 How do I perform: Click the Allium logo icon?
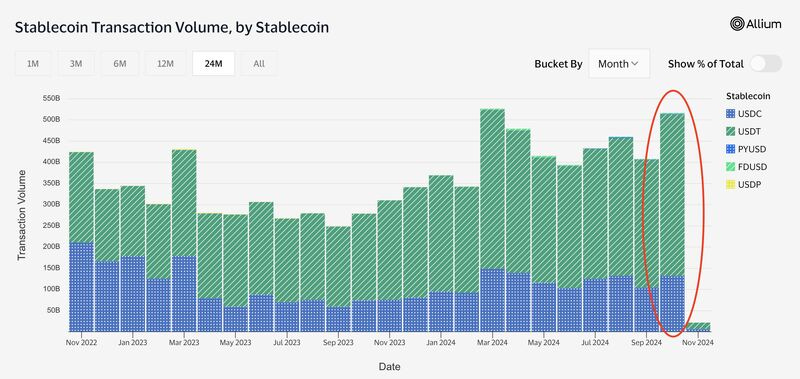point(737,23)
